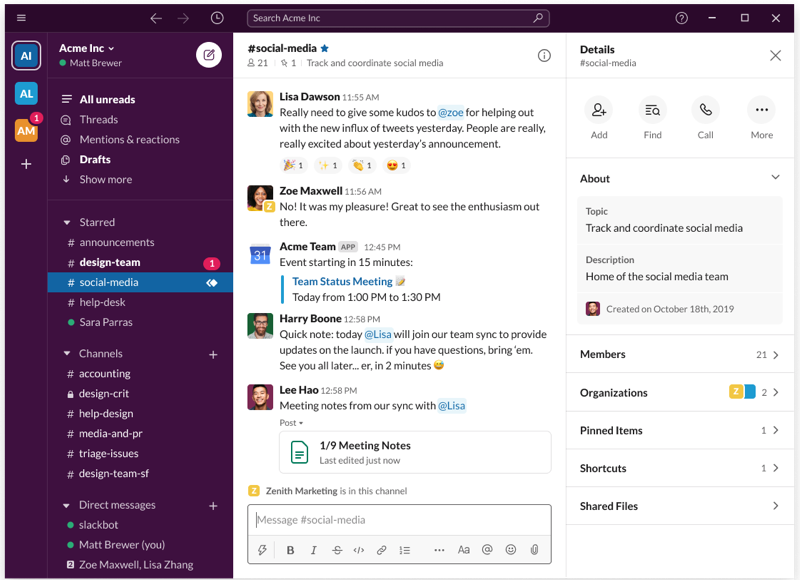The height and width of the screenshot is (580, 800).
Task: Click the Find icon in Details
Action: 652,110
